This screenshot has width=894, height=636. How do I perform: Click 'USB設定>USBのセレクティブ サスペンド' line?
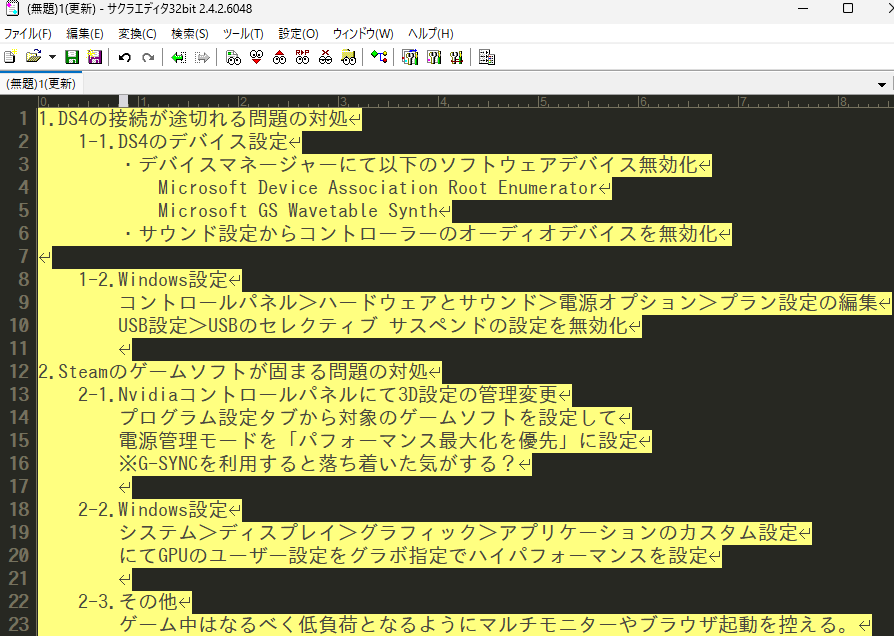click(x=372, y=325)
